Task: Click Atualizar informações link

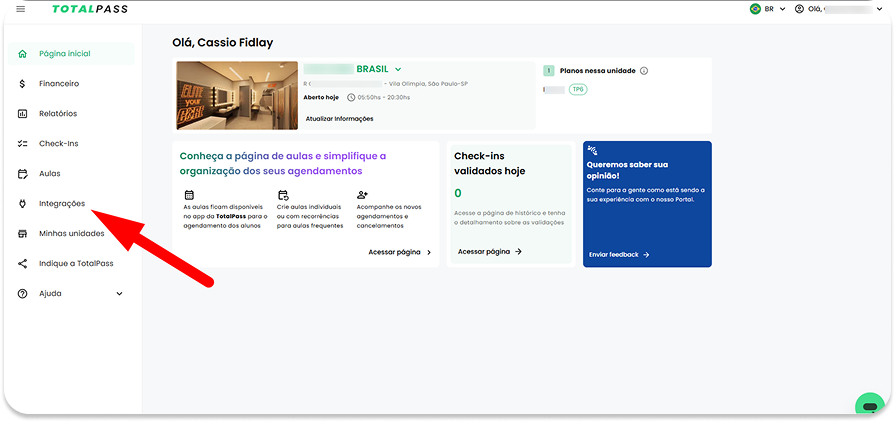Action: pyautogui.click(x=339, y=119)
